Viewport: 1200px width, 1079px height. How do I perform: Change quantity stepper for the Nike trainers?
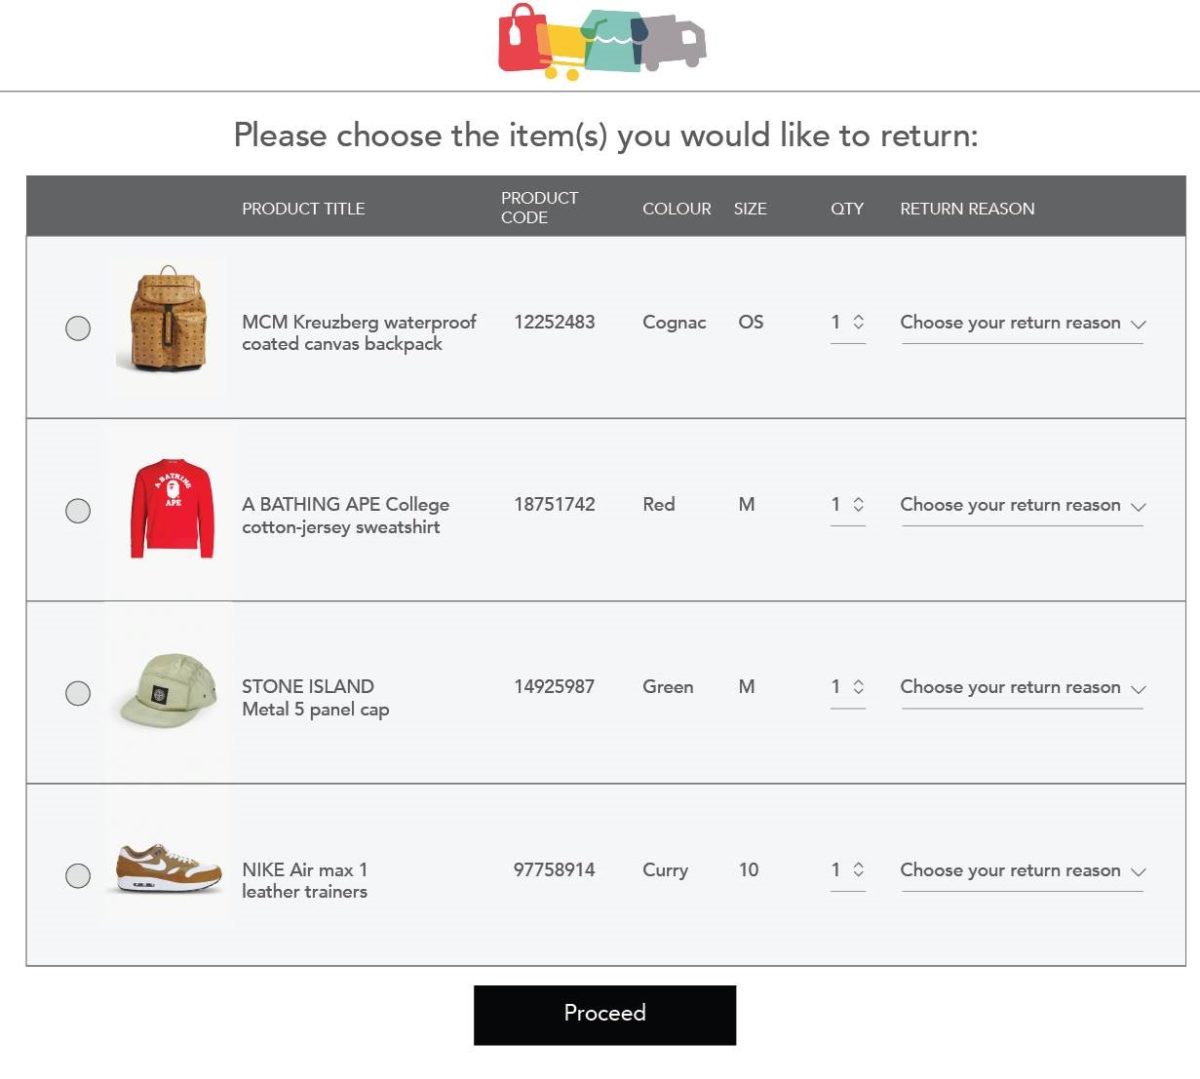[858, 870]
